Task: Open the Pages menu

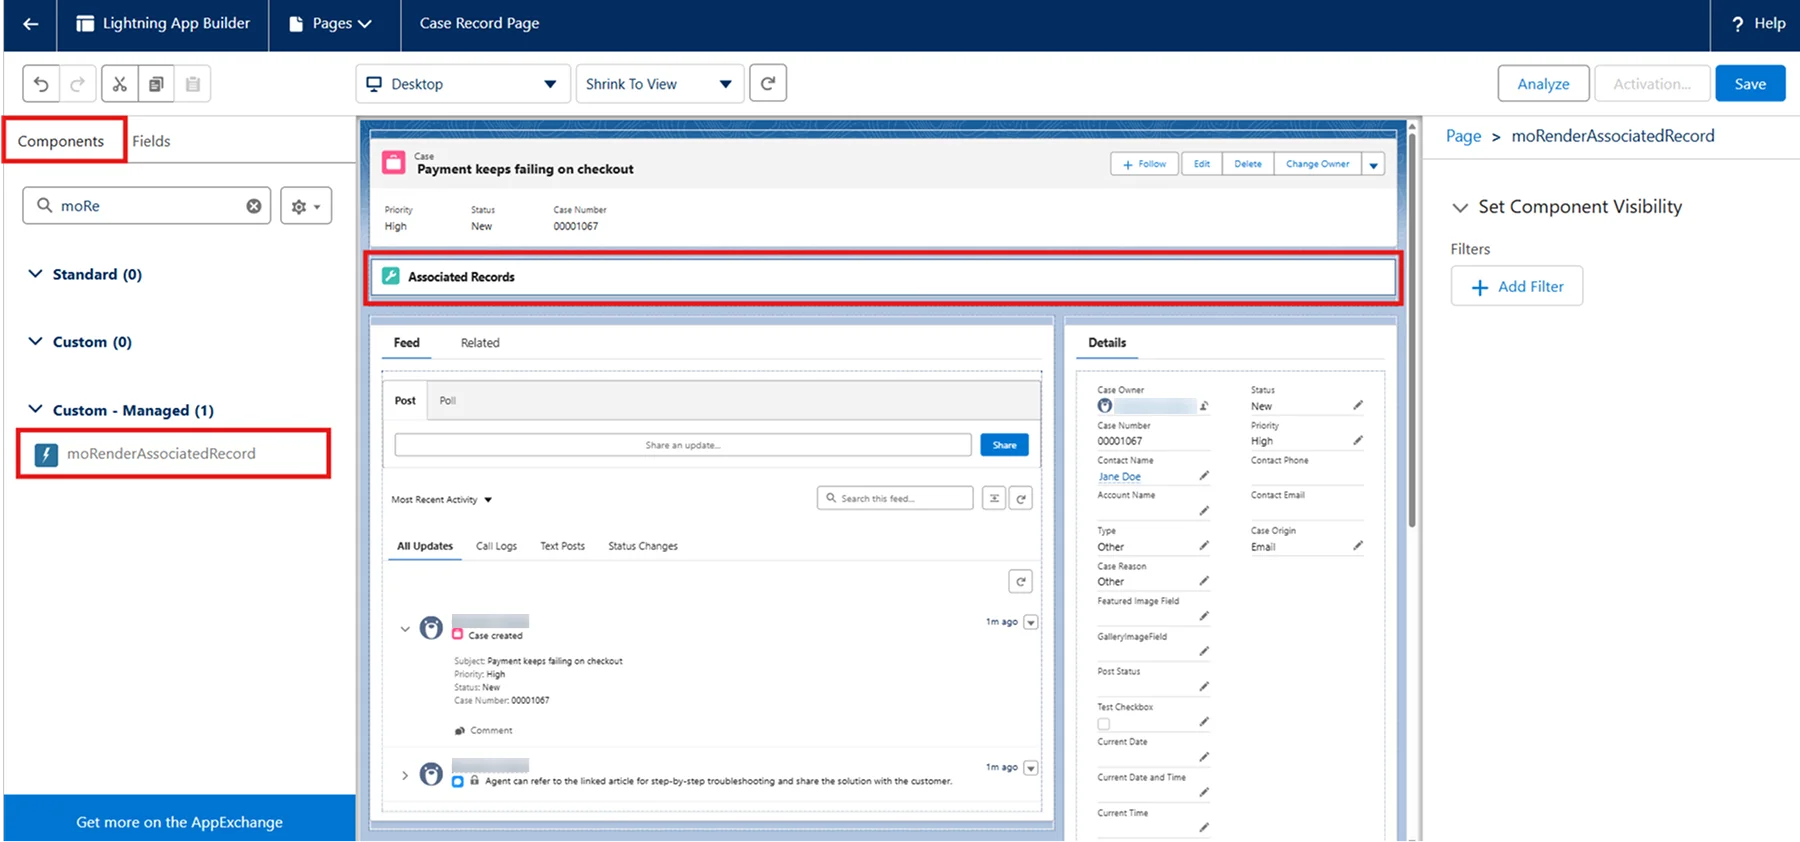Action: (330, 24)
